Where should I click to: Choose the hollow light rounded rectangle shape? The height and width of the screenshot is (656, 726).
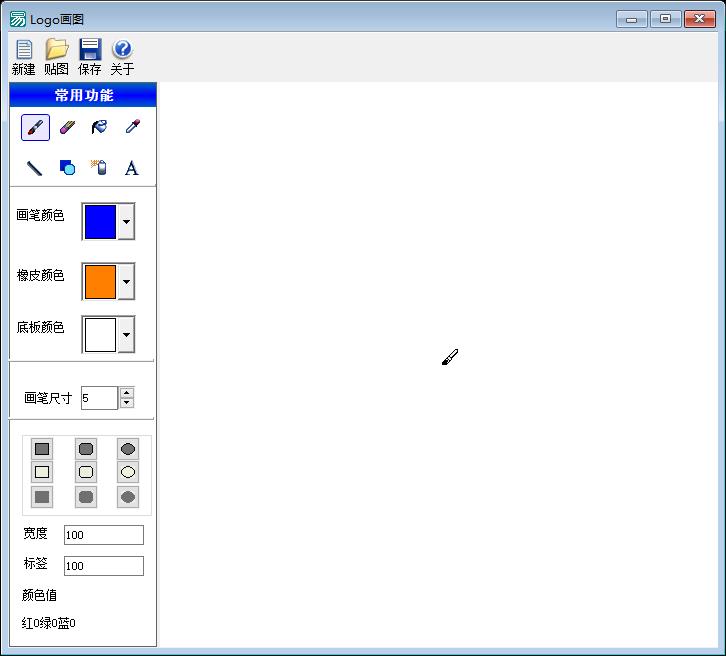[x=86, y=472]
